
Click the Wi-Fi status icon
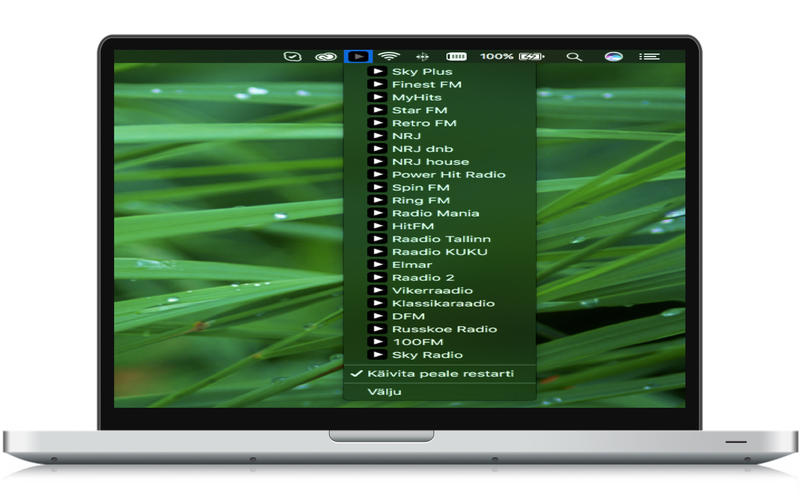click(389, 57)
